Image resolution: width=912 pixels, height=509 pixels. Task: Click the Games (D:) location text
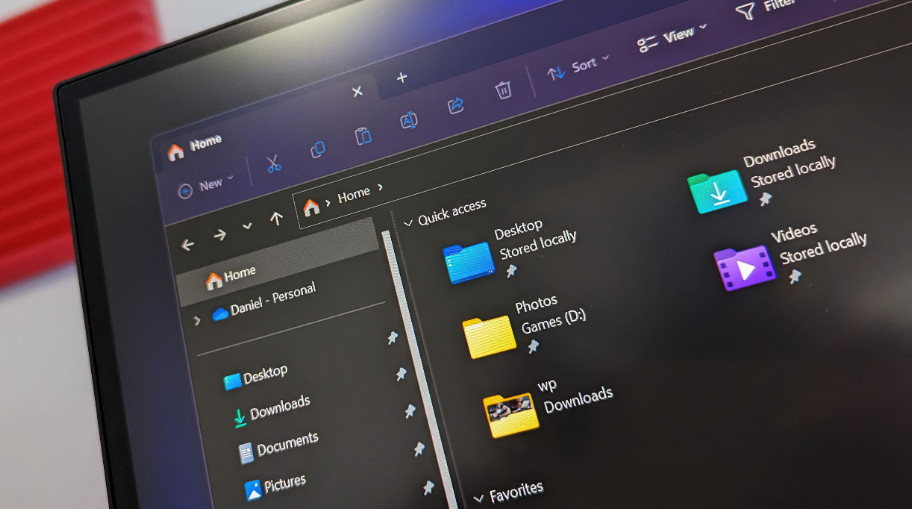553,322
